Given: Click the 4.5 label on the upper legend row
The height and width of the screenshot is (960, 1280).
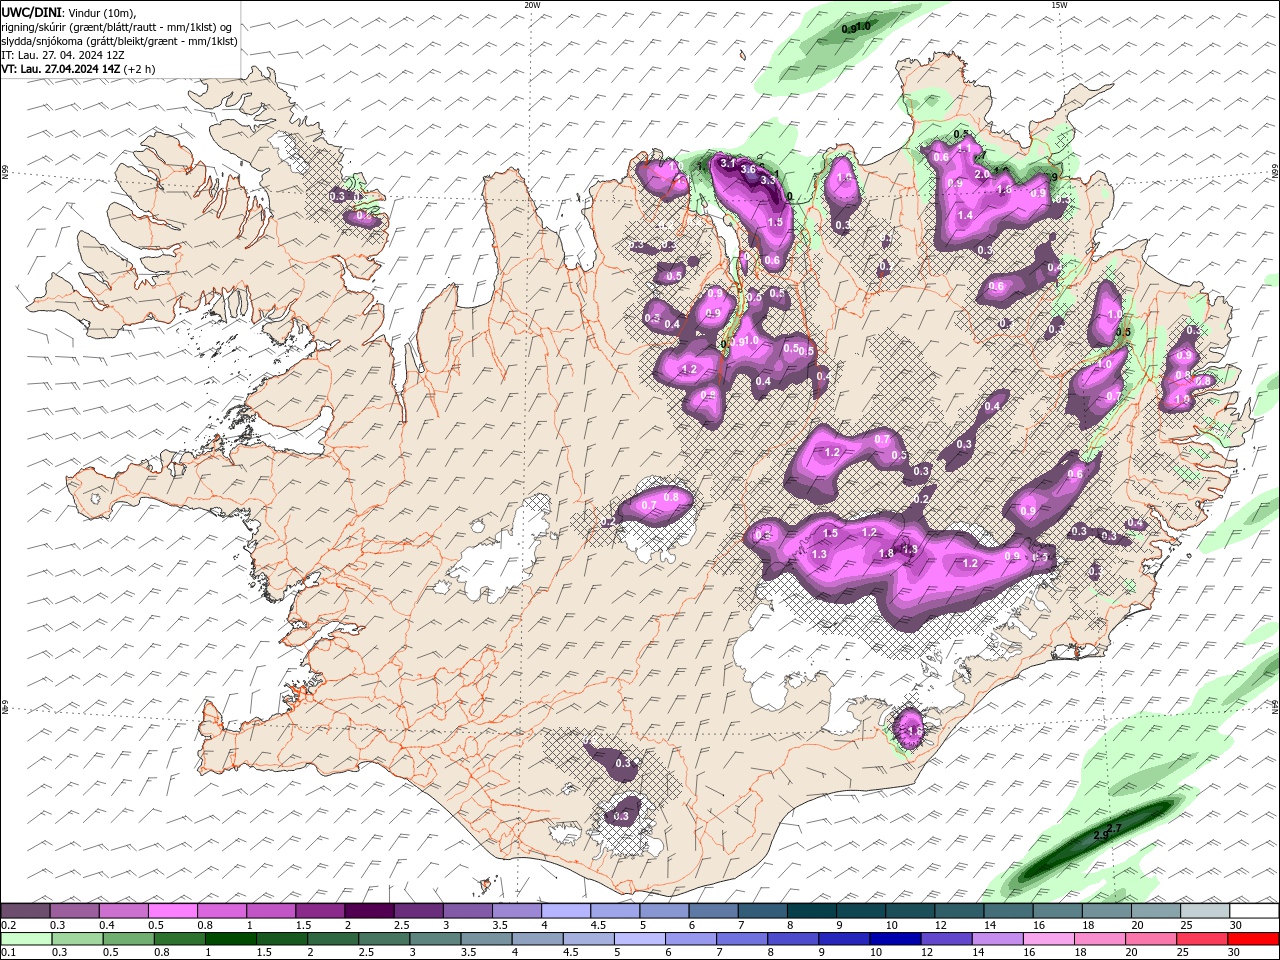Looking at the screenshot, I should coord(597,926).
